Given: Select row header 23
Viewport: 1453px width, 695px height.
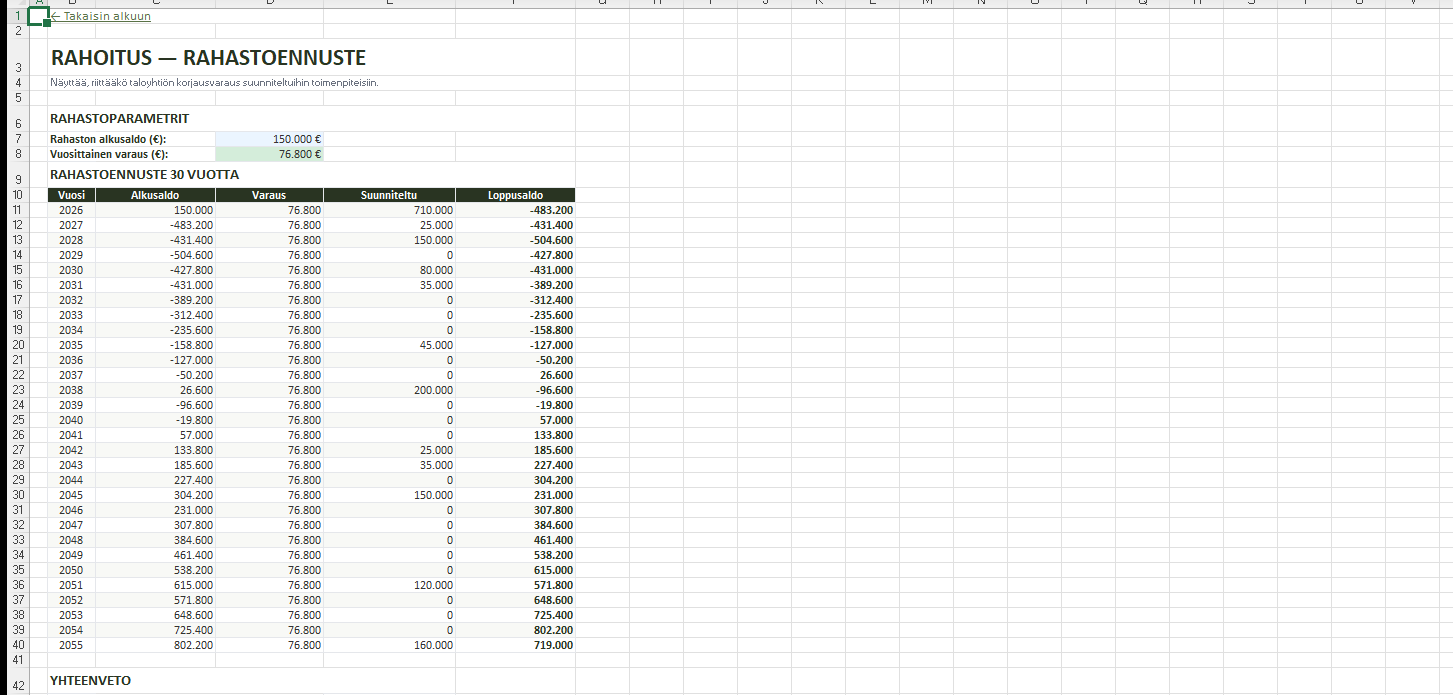Looking at the screenshot, I should pos(17,390).
